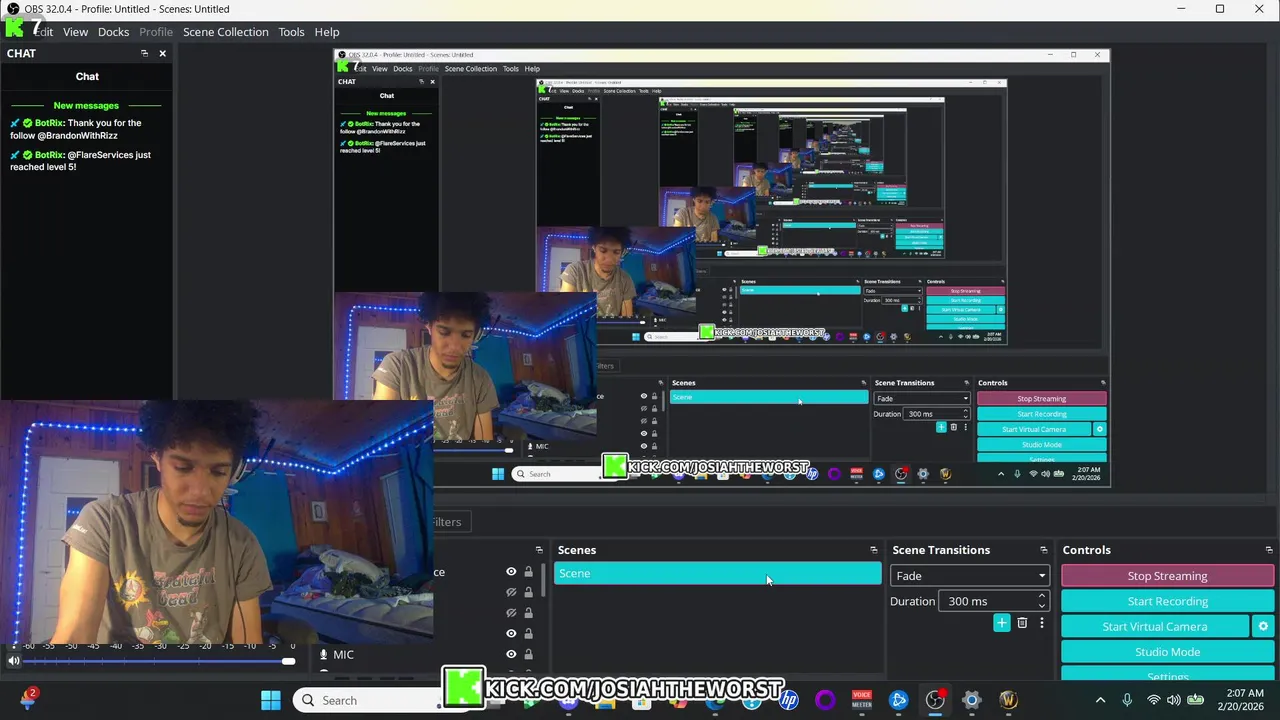The height and width of the screenshot is (720, 1280).
Task: Remove the transition with trash icon
Action: (1022, 623)
